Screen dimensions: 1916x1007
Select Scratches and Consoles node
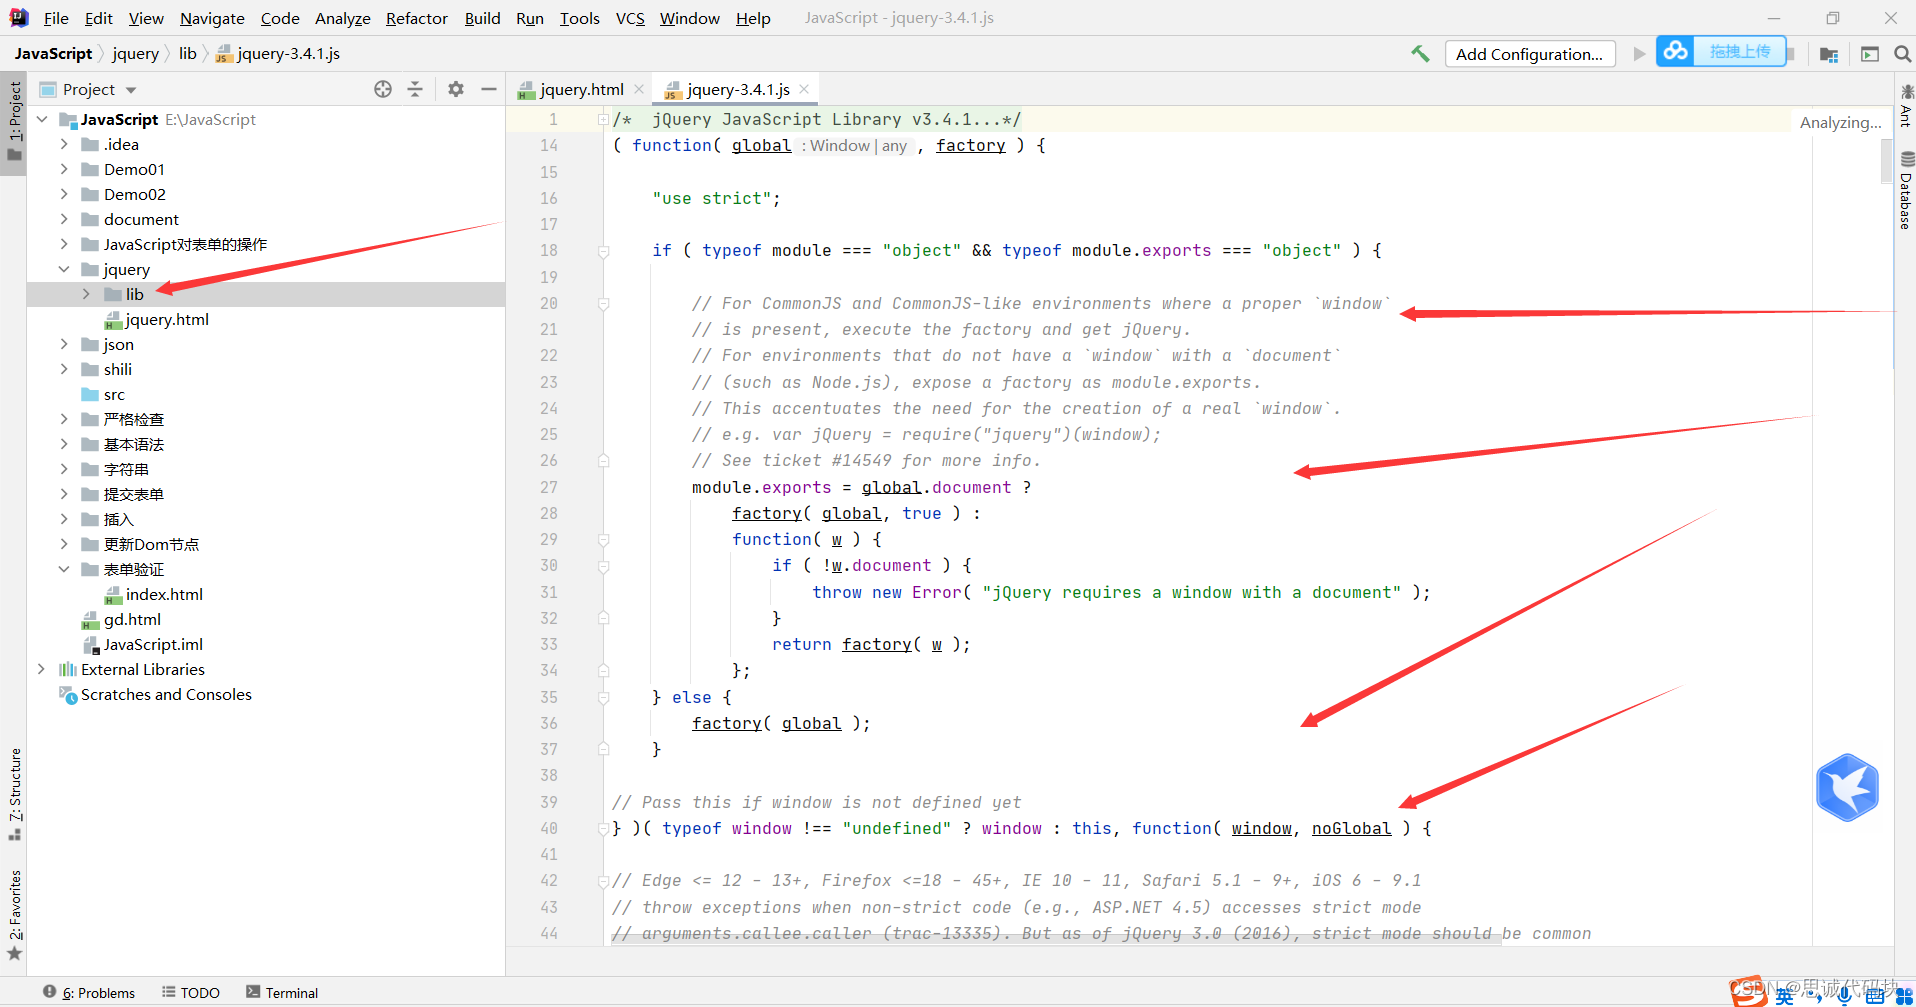point(155,694)
